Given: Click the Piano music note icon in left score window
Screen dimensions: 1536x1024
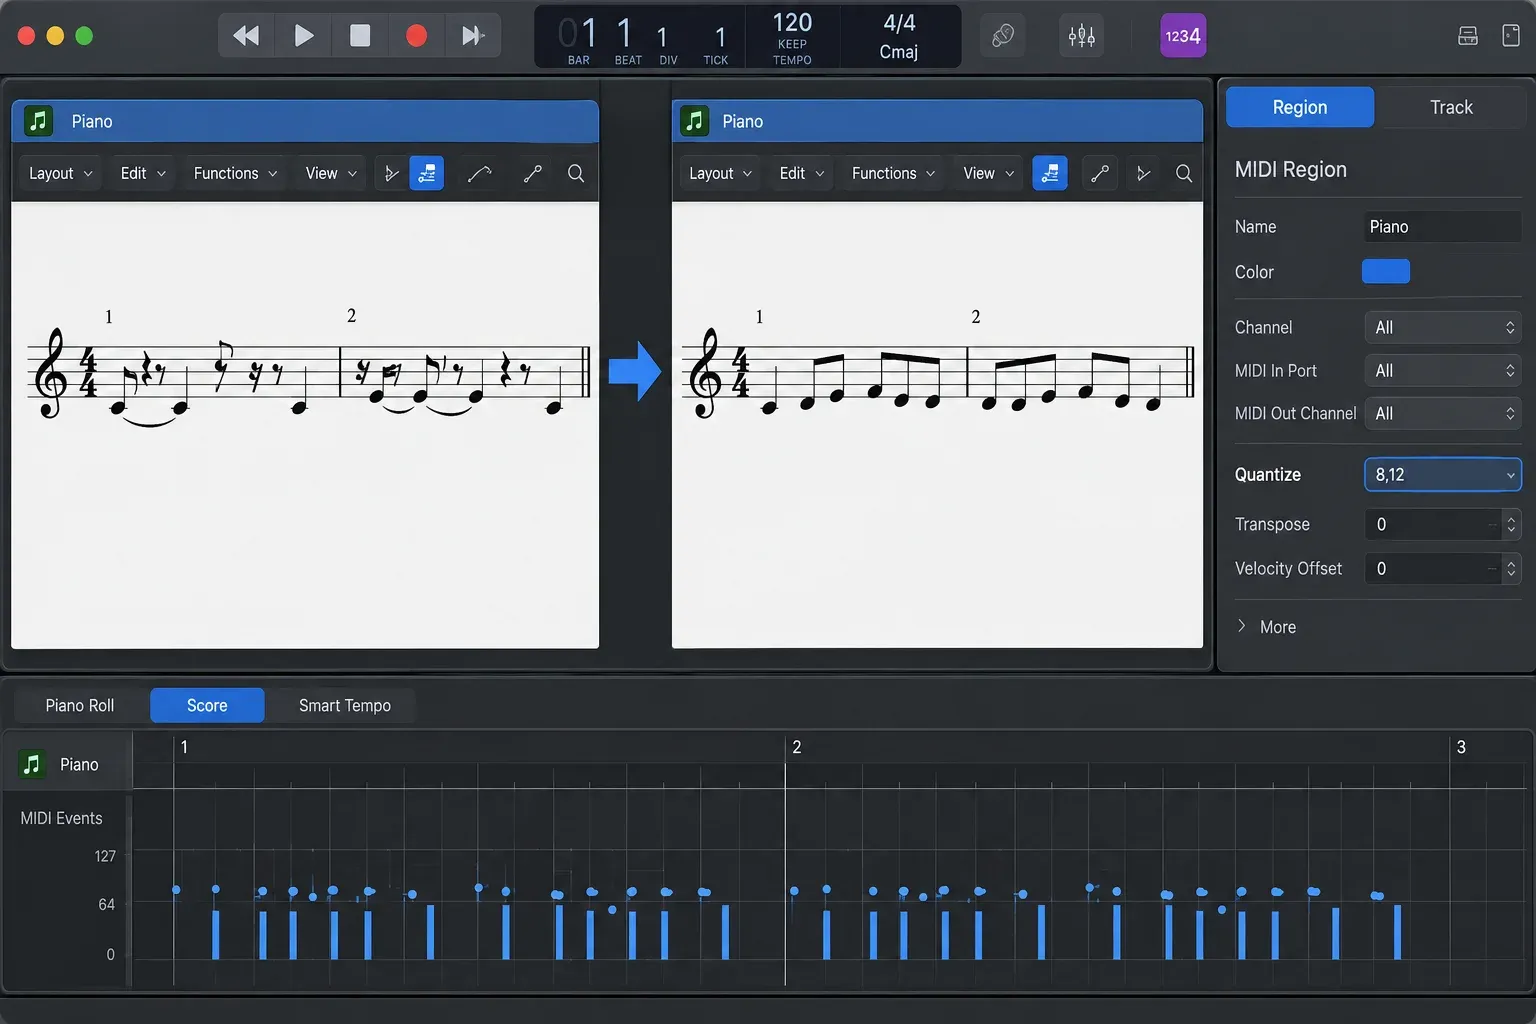Looking at the screenshot, I should pos(38,121).
